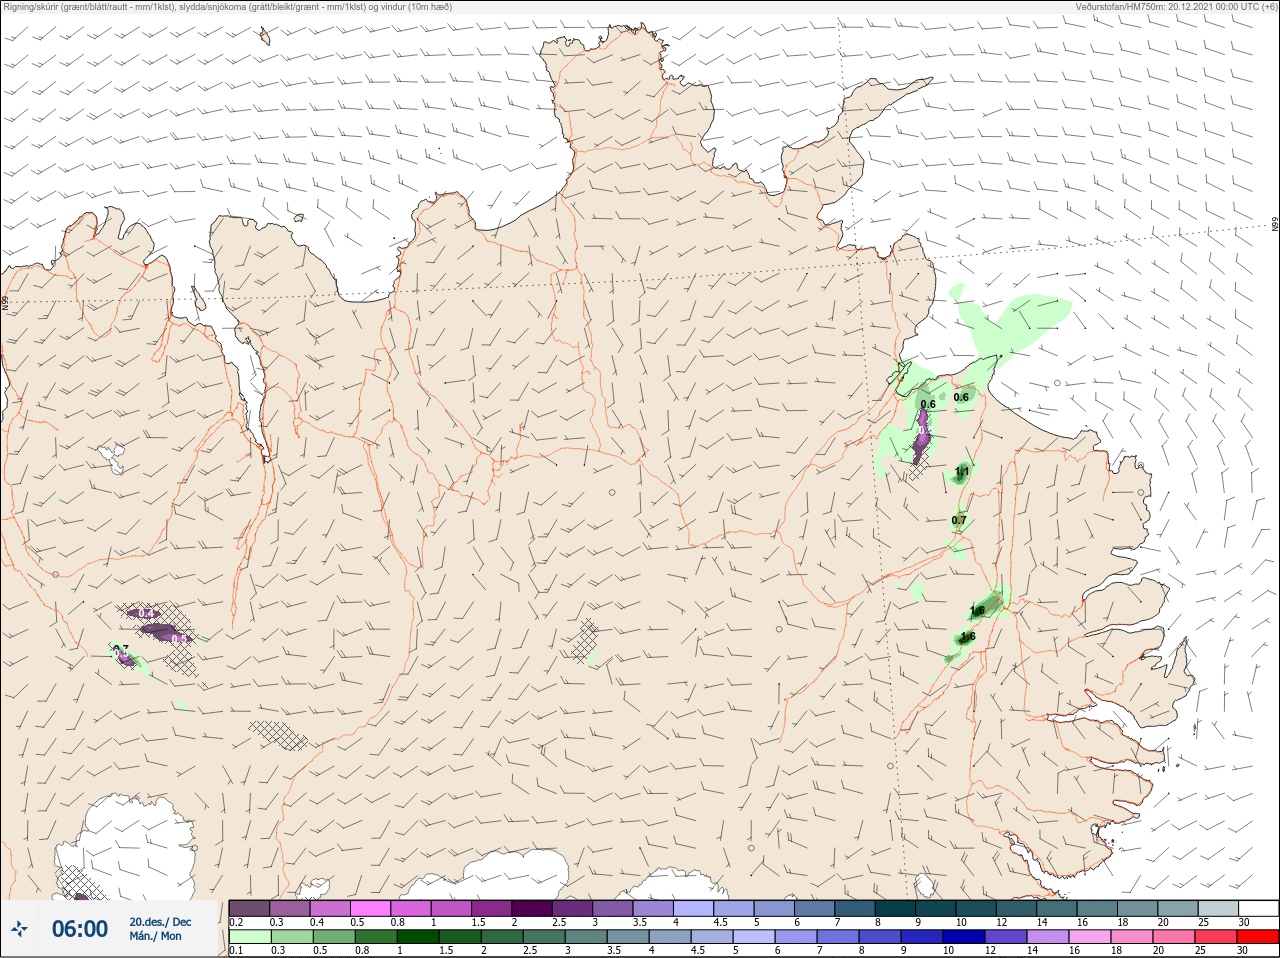This screenshot has height=958, width=1280.
Task: Click the N99 label on the map's left edge
Action: coord(5,302)
